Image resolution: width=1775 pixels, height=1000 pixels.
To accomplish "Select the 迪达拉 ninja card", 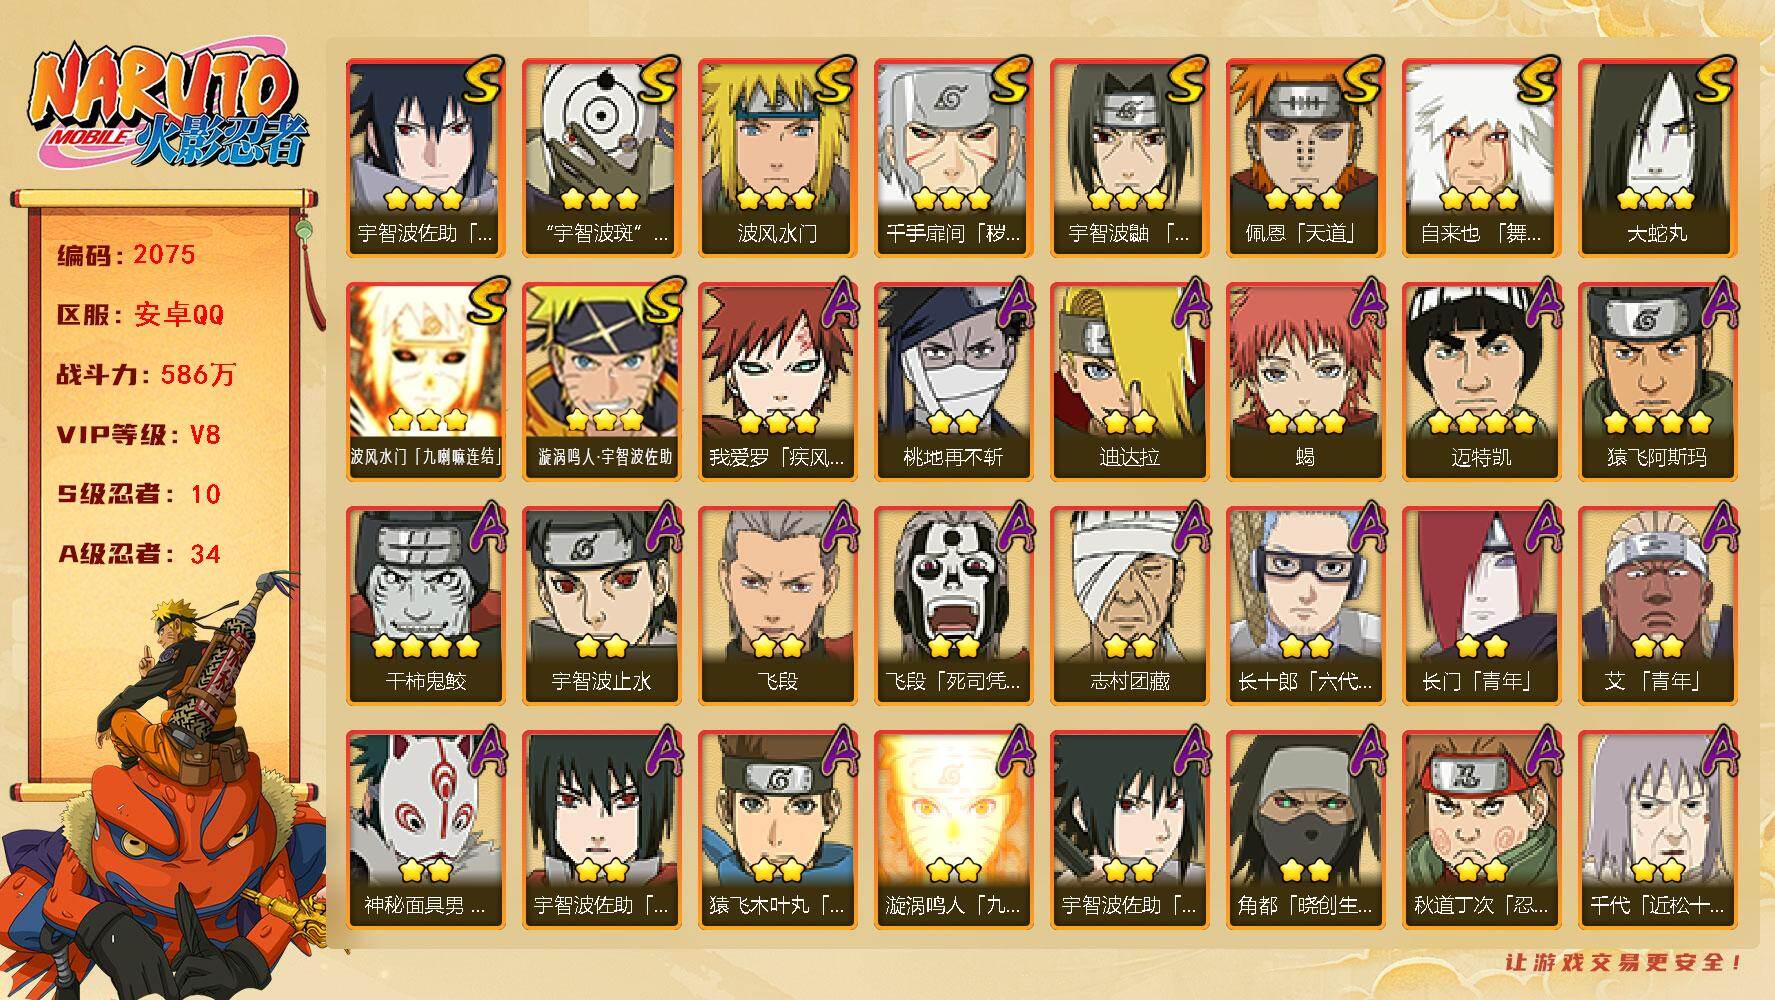I will pyautogui.click(x=1129, y=381).
